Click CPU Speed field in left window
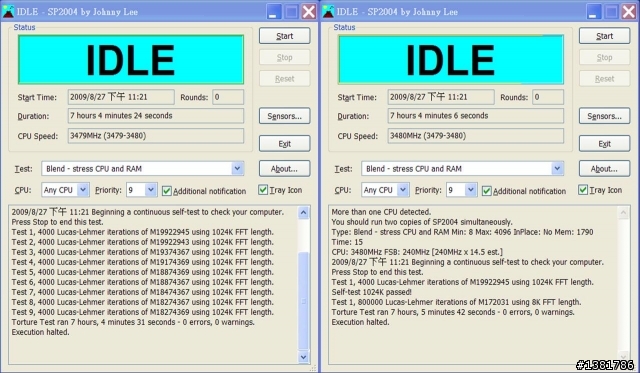The height and width of the screenshot is (373, 640). [x=156, y=136]
